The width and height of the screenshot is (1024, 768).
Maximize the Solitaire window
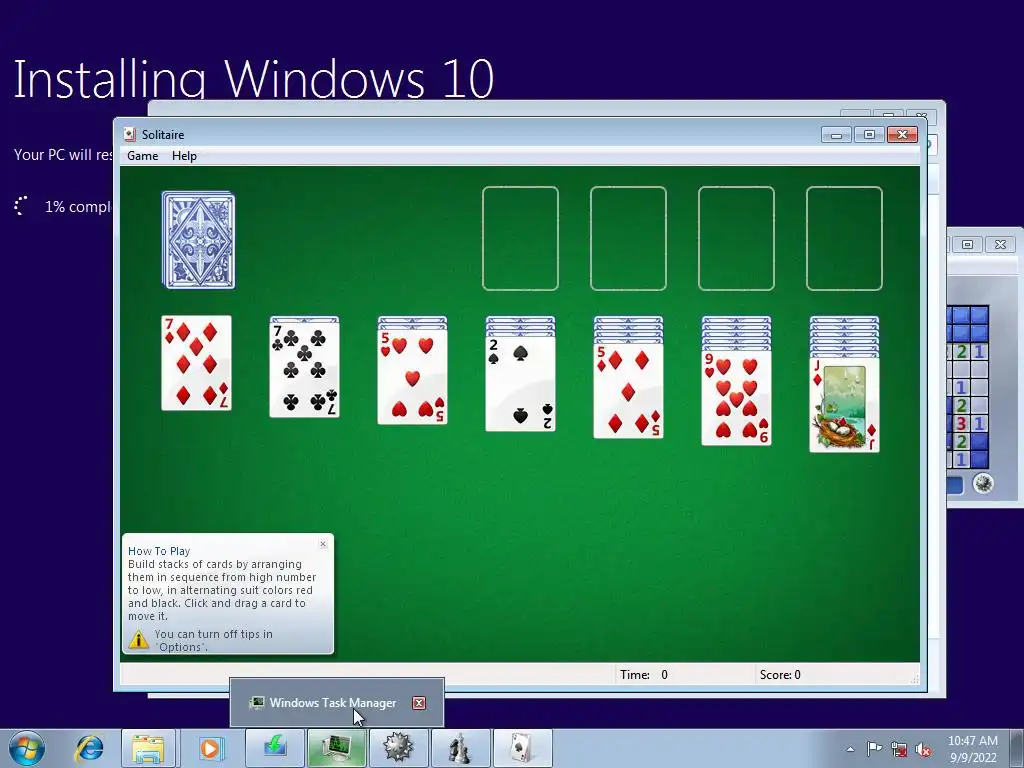[x=869, y=135]
